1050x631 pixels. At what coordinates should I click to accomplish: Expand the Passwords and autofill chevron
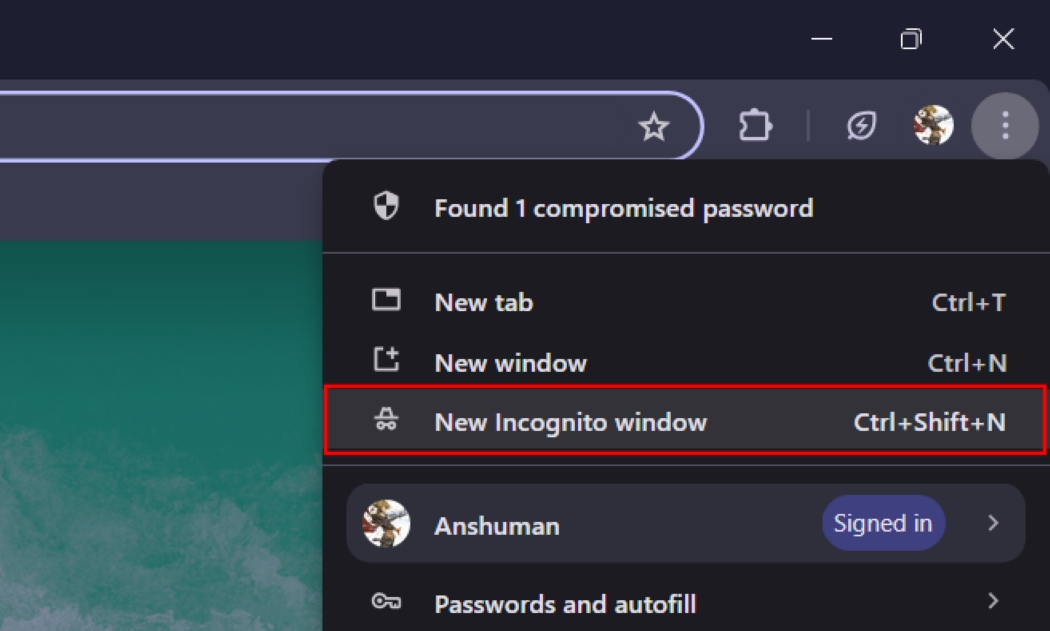click(993, 601)
